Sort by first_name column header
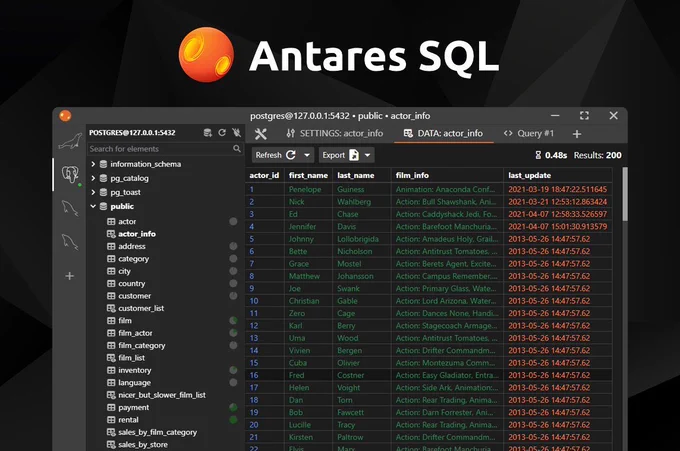This screenshot has height=451, width=680. [308, 175]
